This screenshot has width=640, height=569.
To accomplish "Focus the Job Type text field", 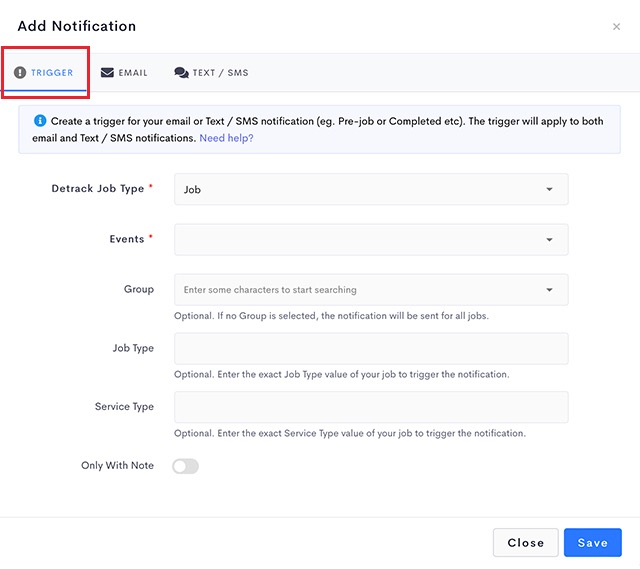I will tap(371, 349).
